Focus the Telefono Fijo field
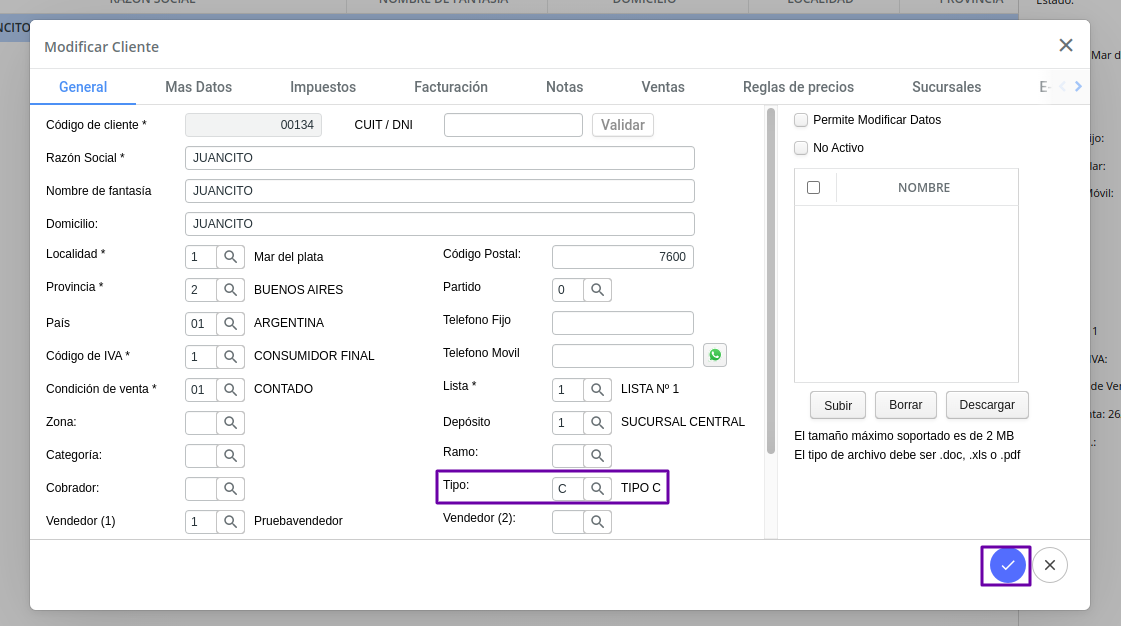 click(623, 323)
